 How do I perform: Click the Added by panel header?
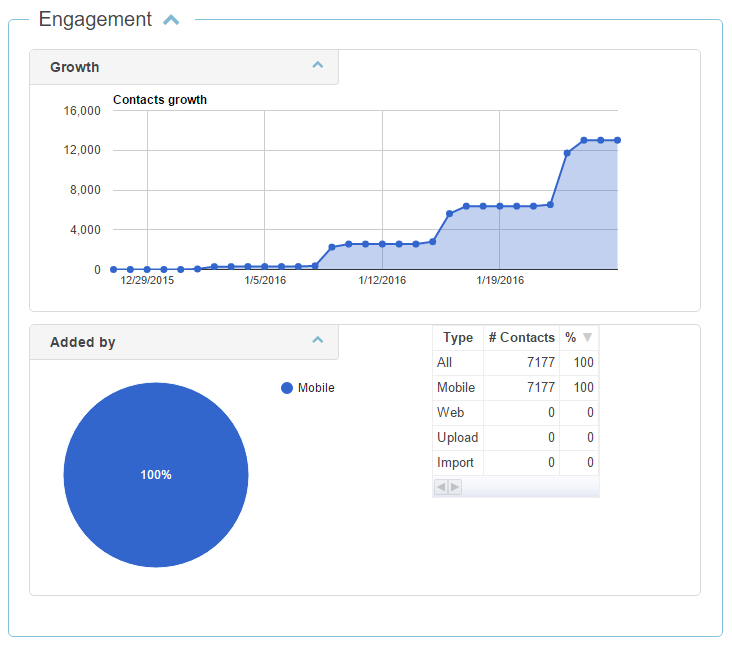tap(184, 342)
